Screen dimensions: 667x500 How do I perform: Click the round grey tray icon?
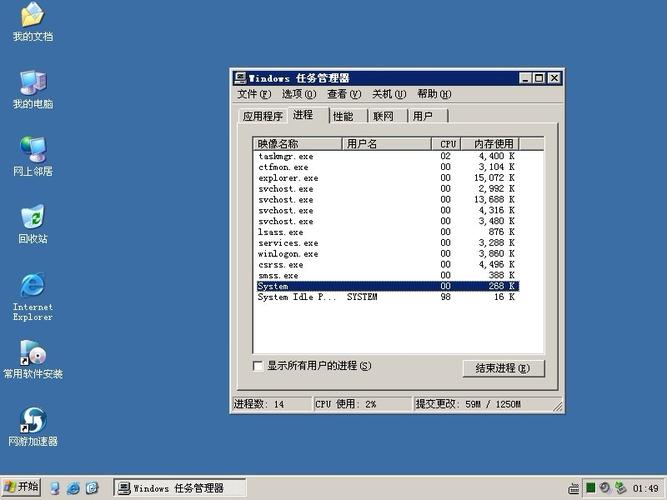pyautogui.click(x=604, y=488)
